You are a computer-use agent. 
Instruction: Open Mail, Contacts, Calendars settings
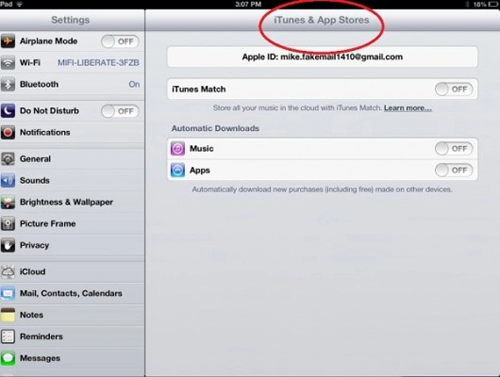click(72, 293)
